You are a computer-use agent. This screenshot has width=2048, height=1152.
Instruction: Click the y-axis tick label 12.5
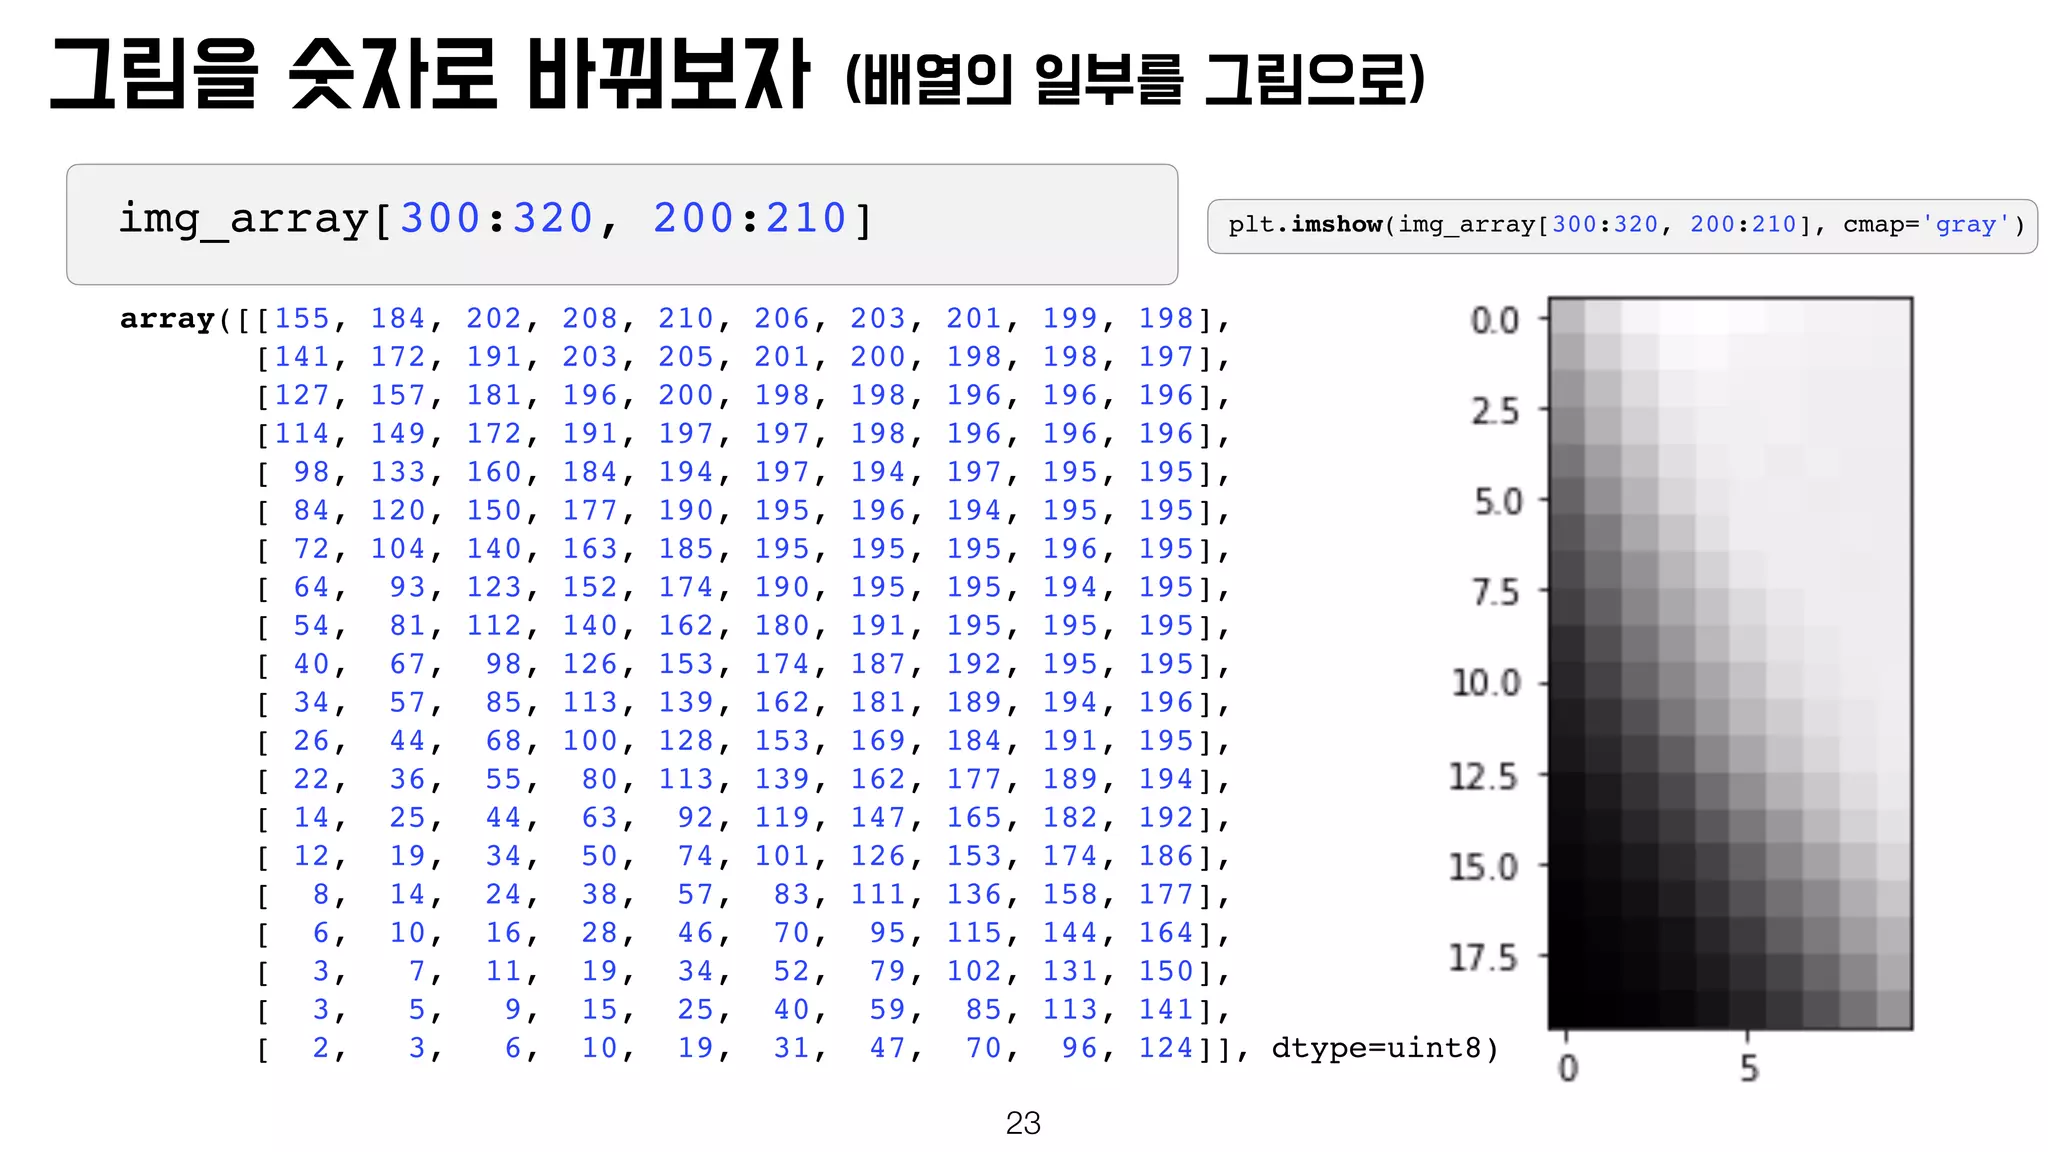click(x=1484, y=777)
